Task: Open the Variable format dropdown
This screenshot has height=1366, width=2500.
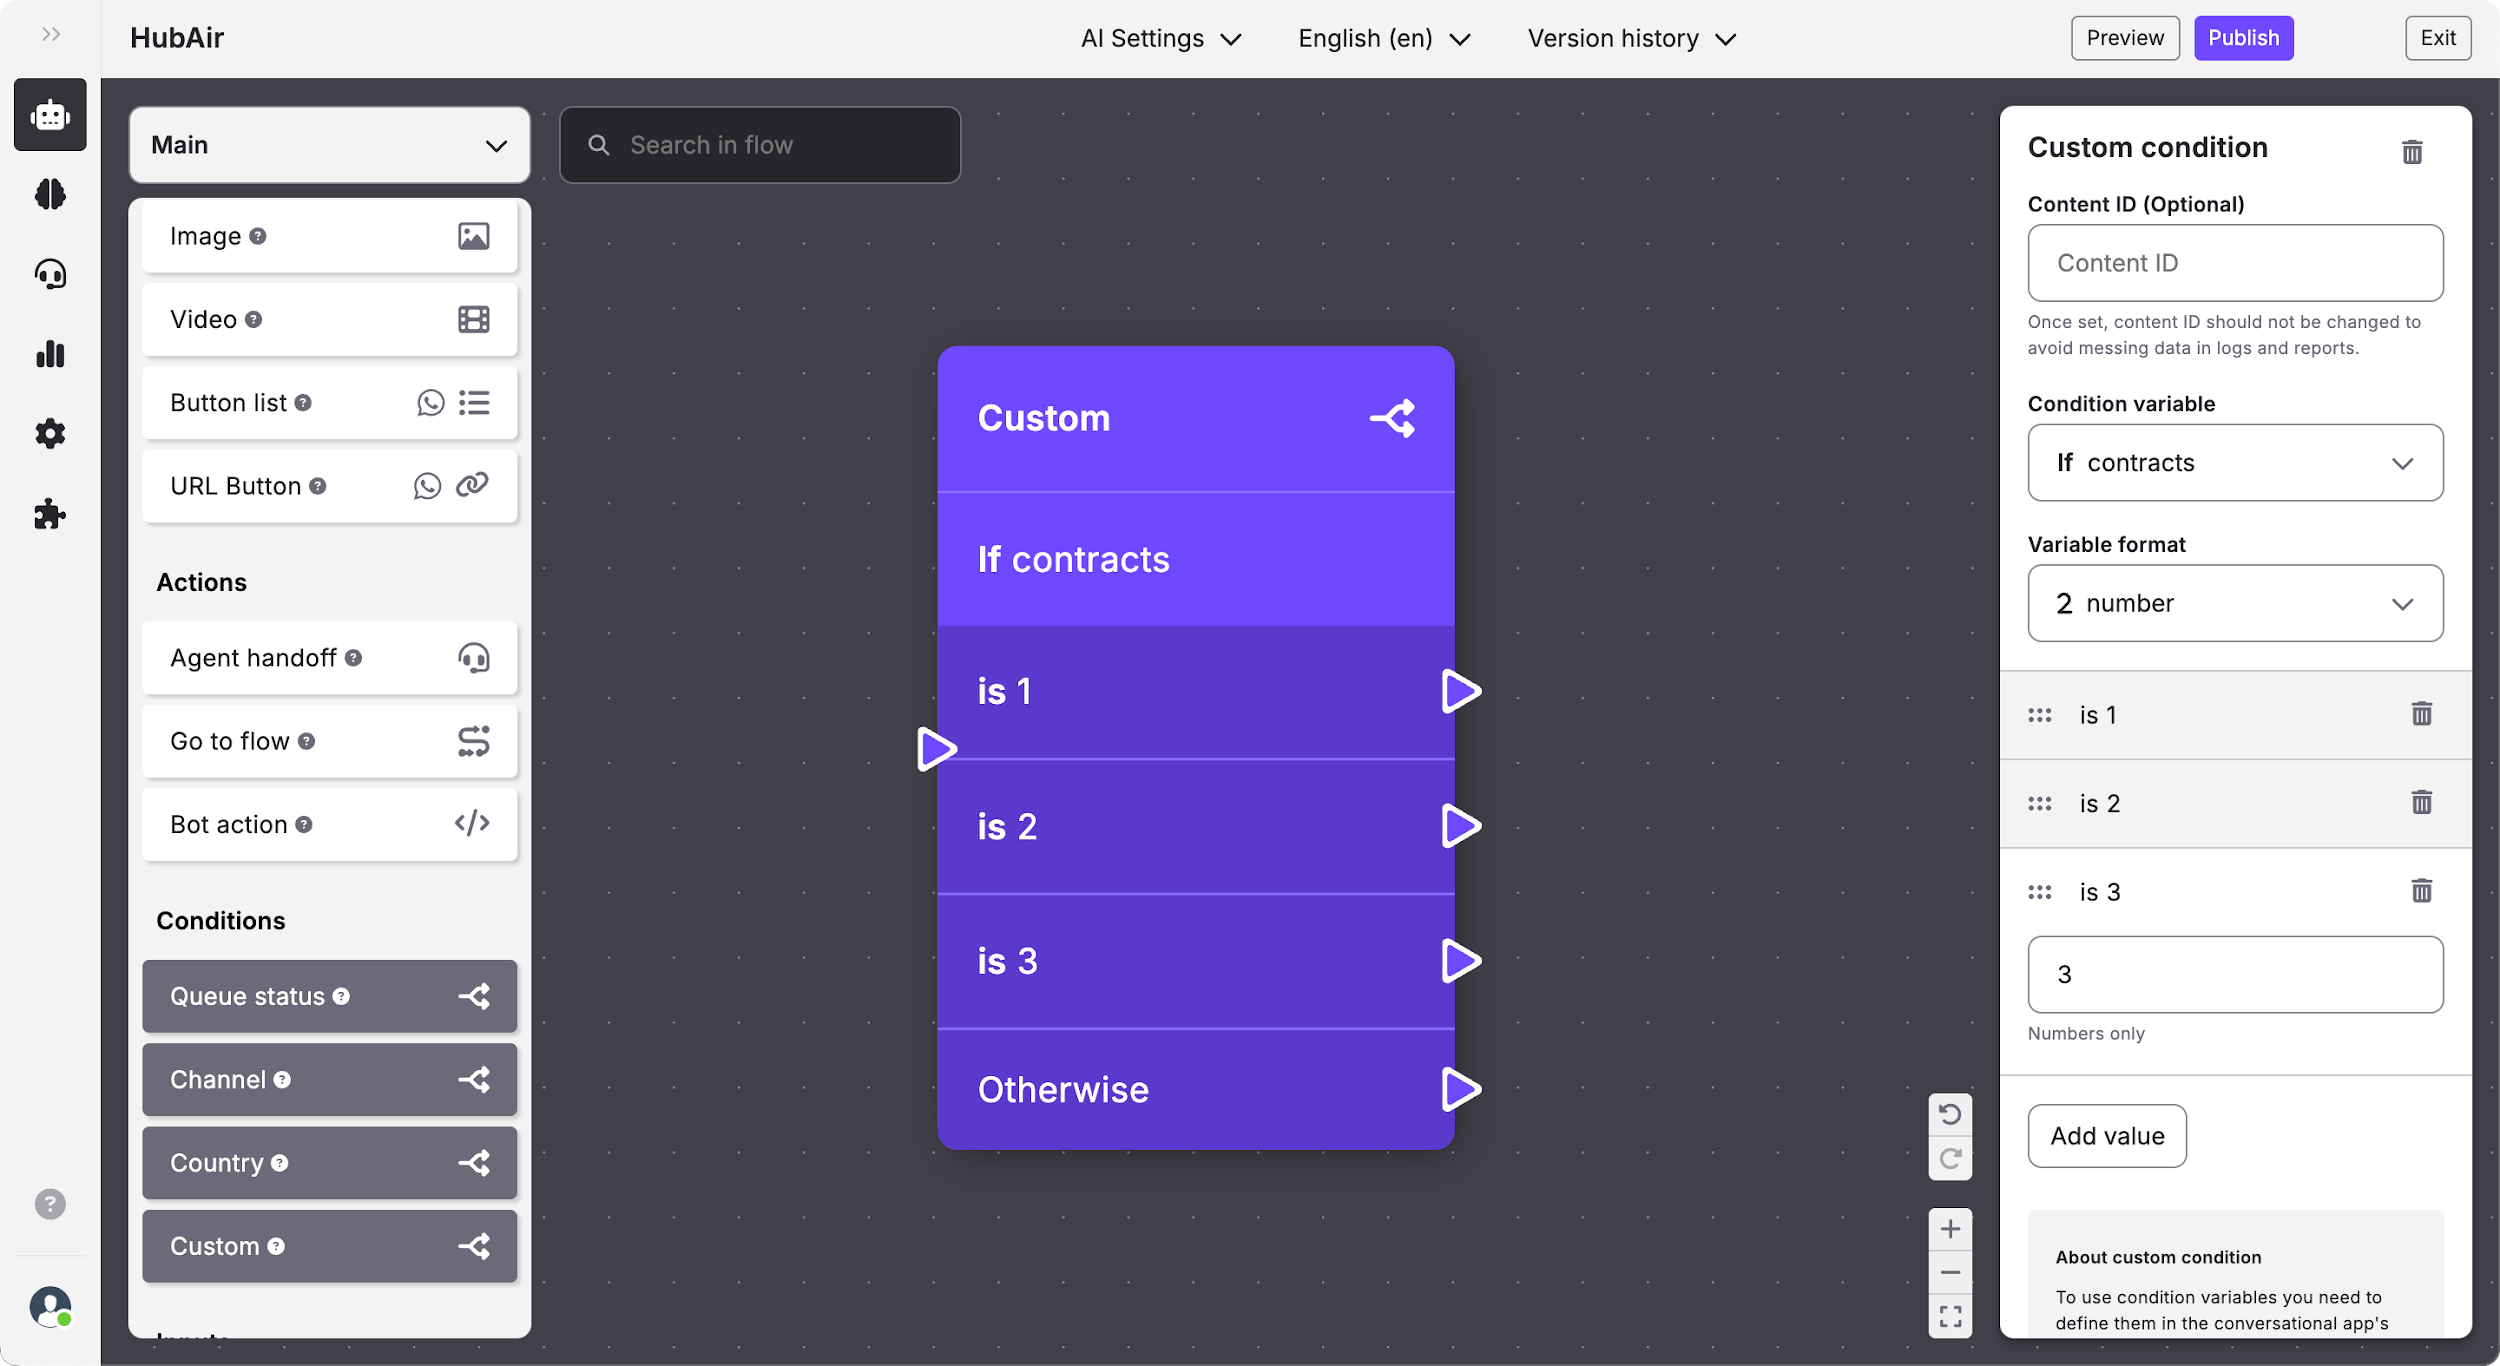Action: click(x=2235, y=603)
